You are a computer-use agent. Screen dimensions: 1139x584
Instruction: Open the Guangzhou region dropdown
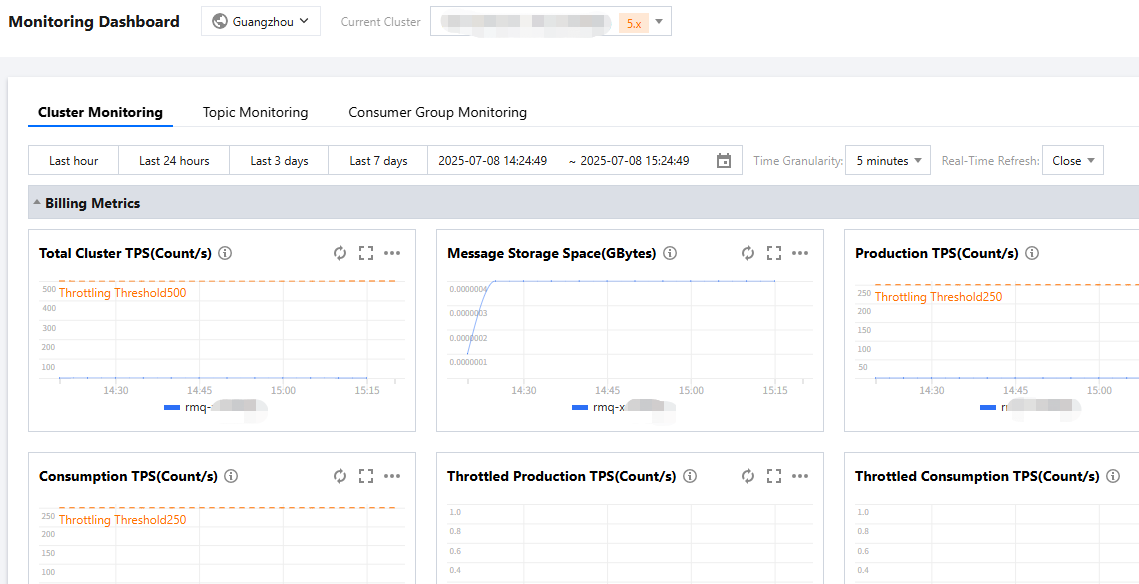pos(261,21)
